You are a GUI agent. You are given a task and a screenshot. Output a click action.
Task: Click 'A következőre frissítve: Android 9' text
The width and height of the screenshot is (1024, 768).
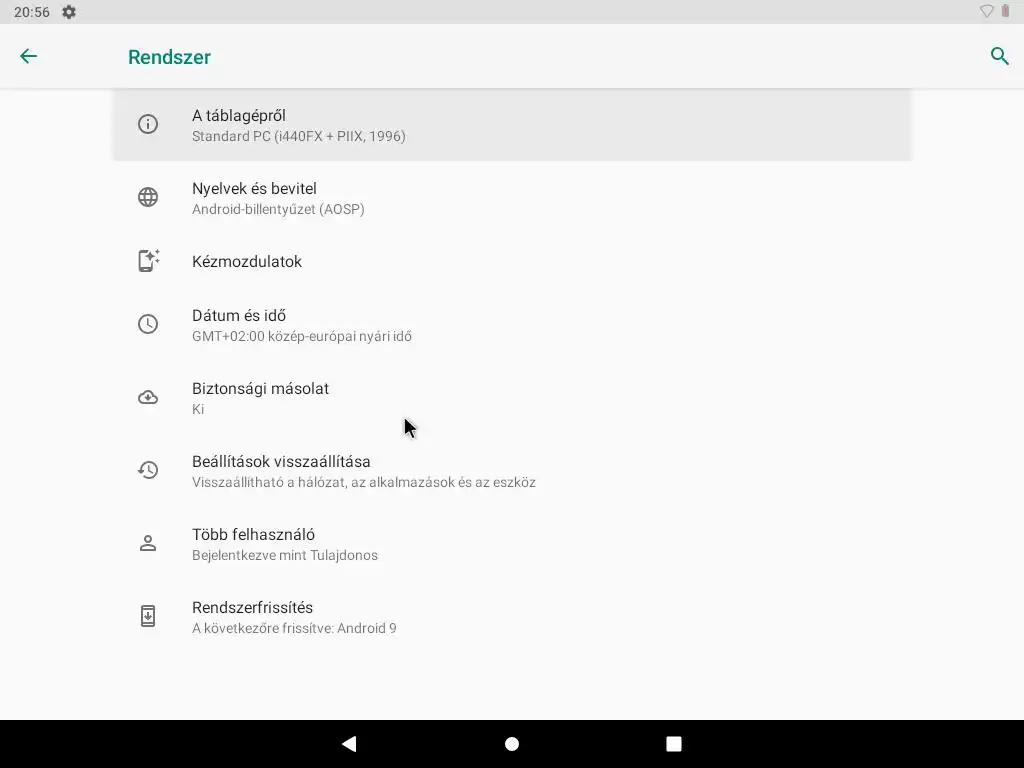coord(294,628)
